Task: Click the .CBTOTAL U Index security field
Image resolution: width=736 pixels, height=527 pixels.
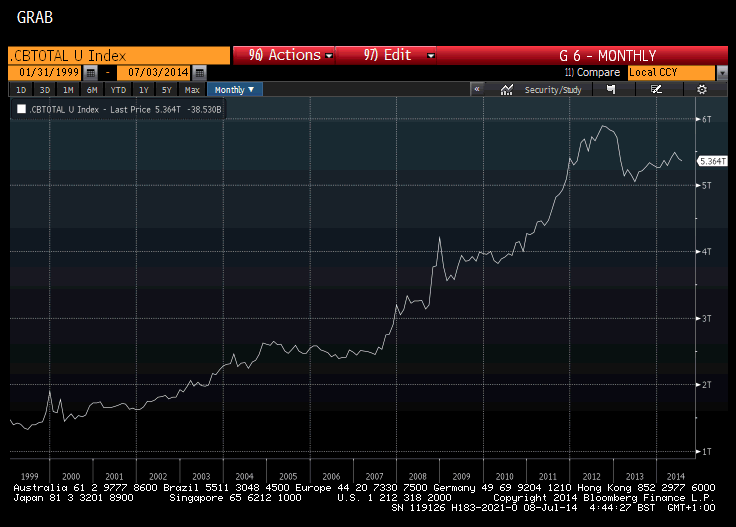Action: (x=119, y=55)
